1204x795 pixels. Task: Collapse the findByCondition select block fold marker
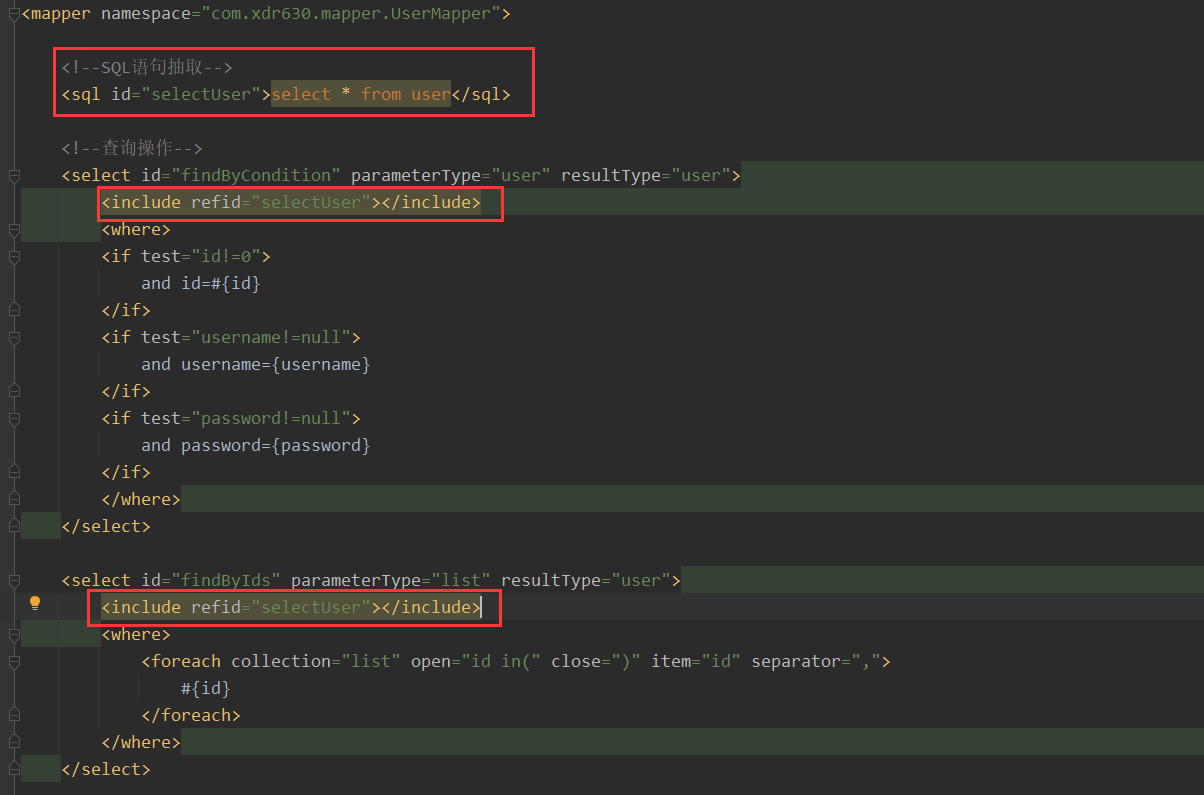tap(14, 176)
